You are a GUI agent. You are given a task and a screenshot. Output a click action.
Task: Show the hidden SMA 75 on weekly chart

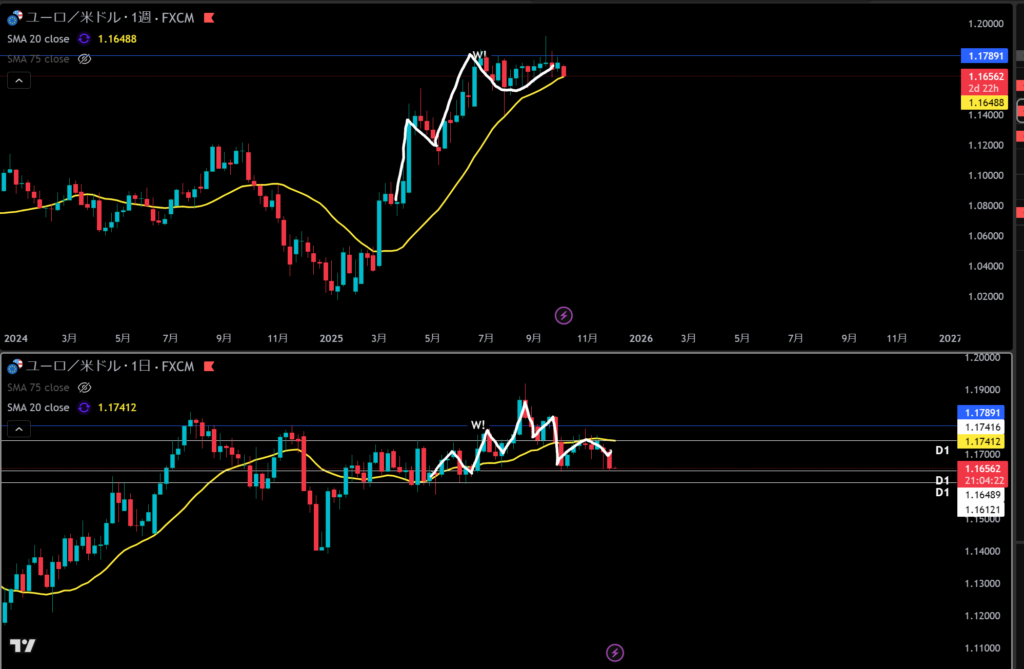85,59
